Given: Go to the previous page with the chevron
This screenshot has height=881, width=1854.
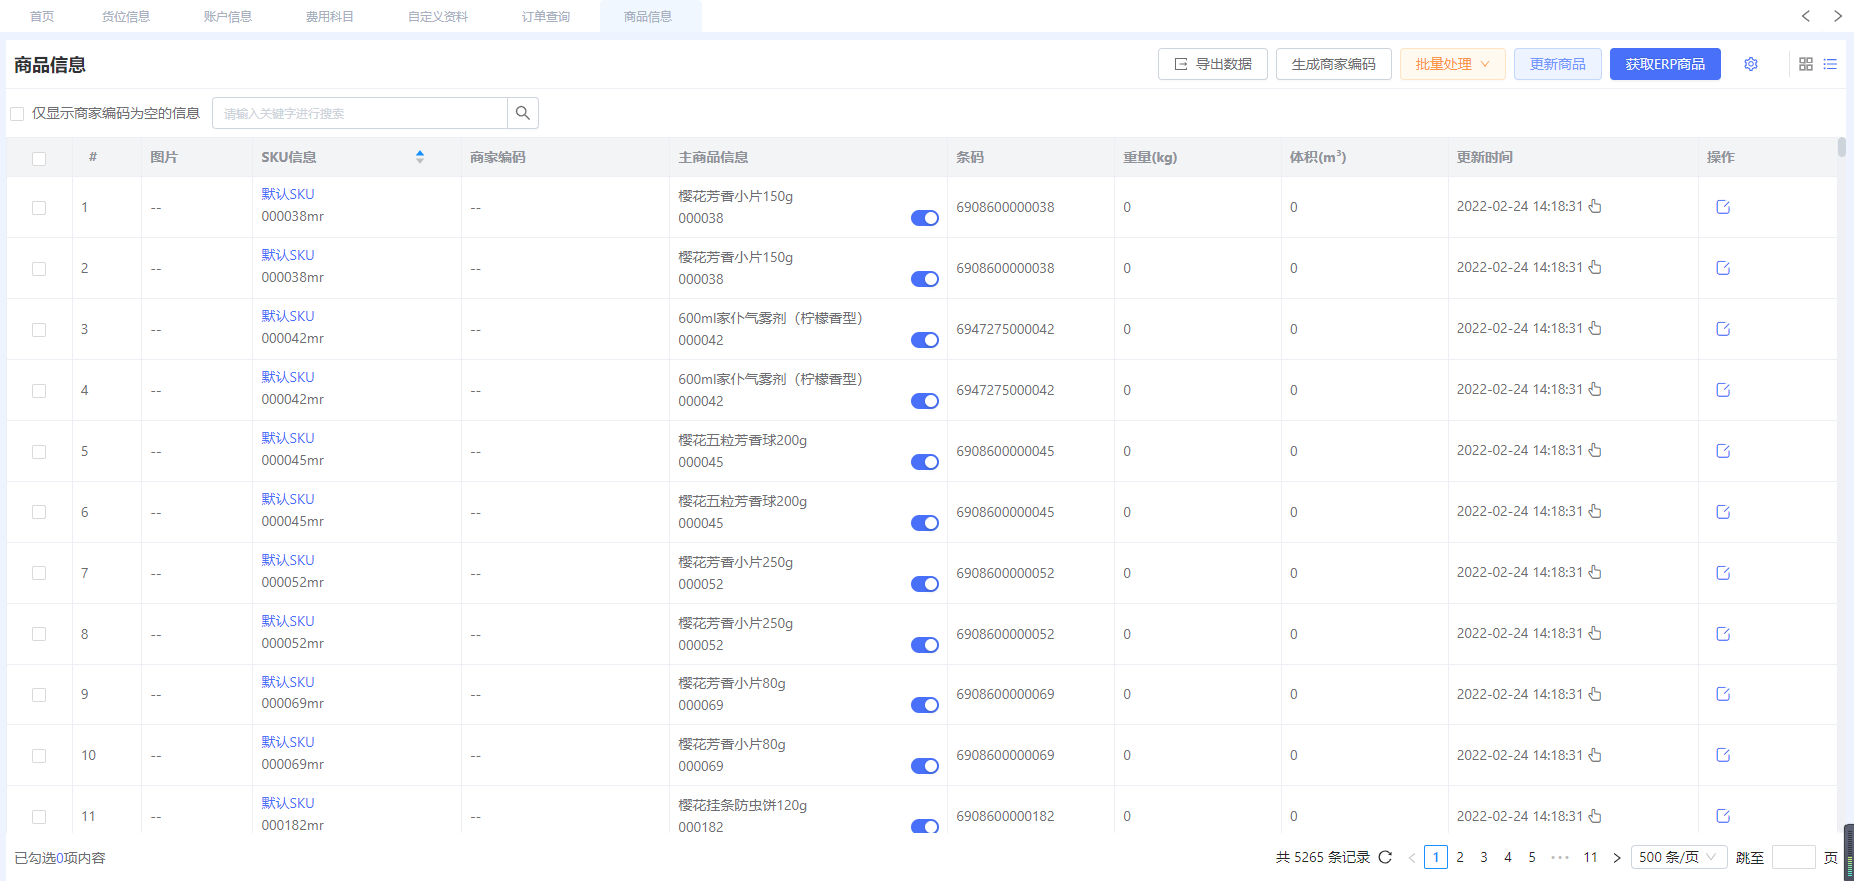Looking at the screenshot, I should tap(1412, 858).
